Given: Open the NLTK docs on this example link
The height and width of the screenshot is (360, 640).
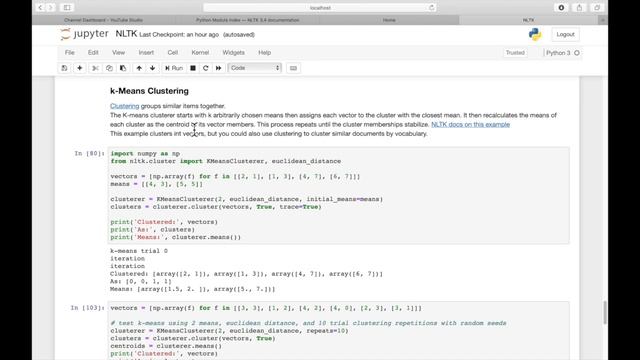Looking at the screenshot, I should [x=470, y=124].
